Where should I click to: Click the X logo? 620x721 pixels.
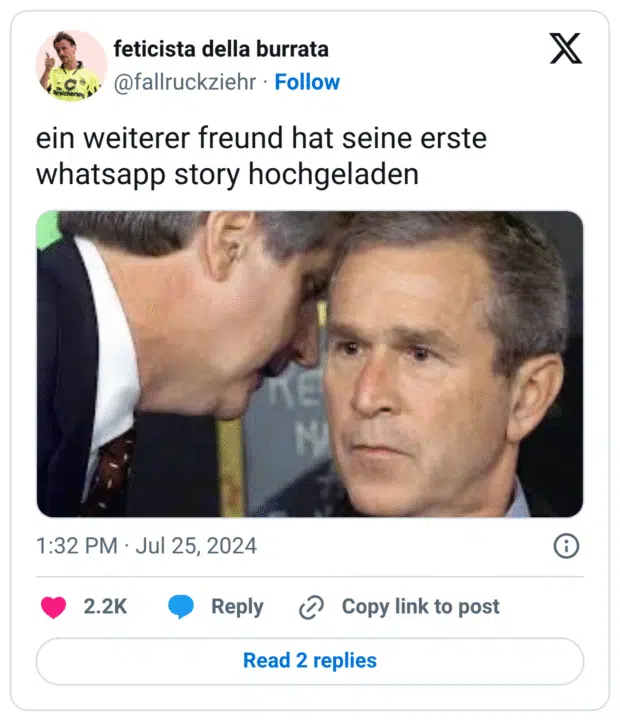(565, 47)
